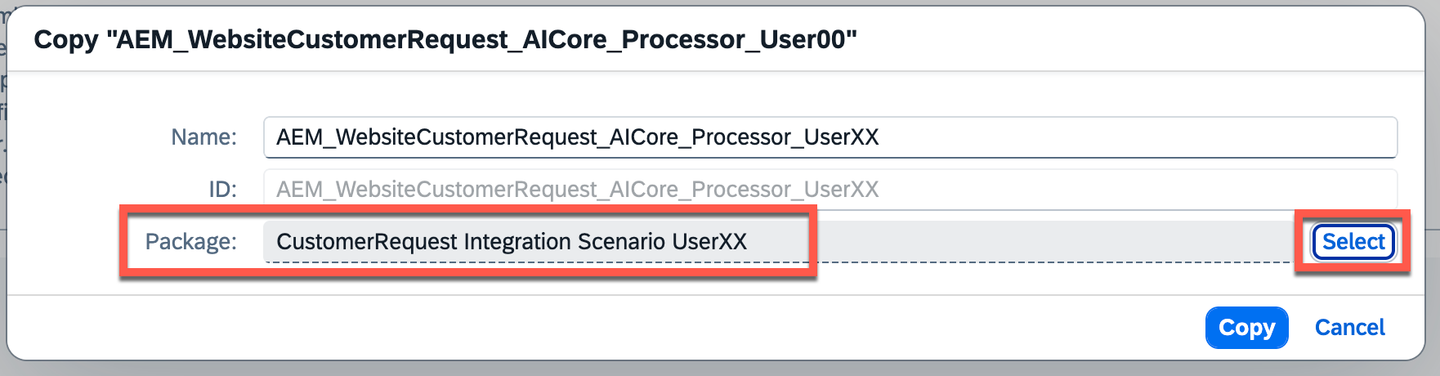Viewport: 1440px width, 376px height.
Task: Click the Copy dialog title text
Action: tap(446, 40)
